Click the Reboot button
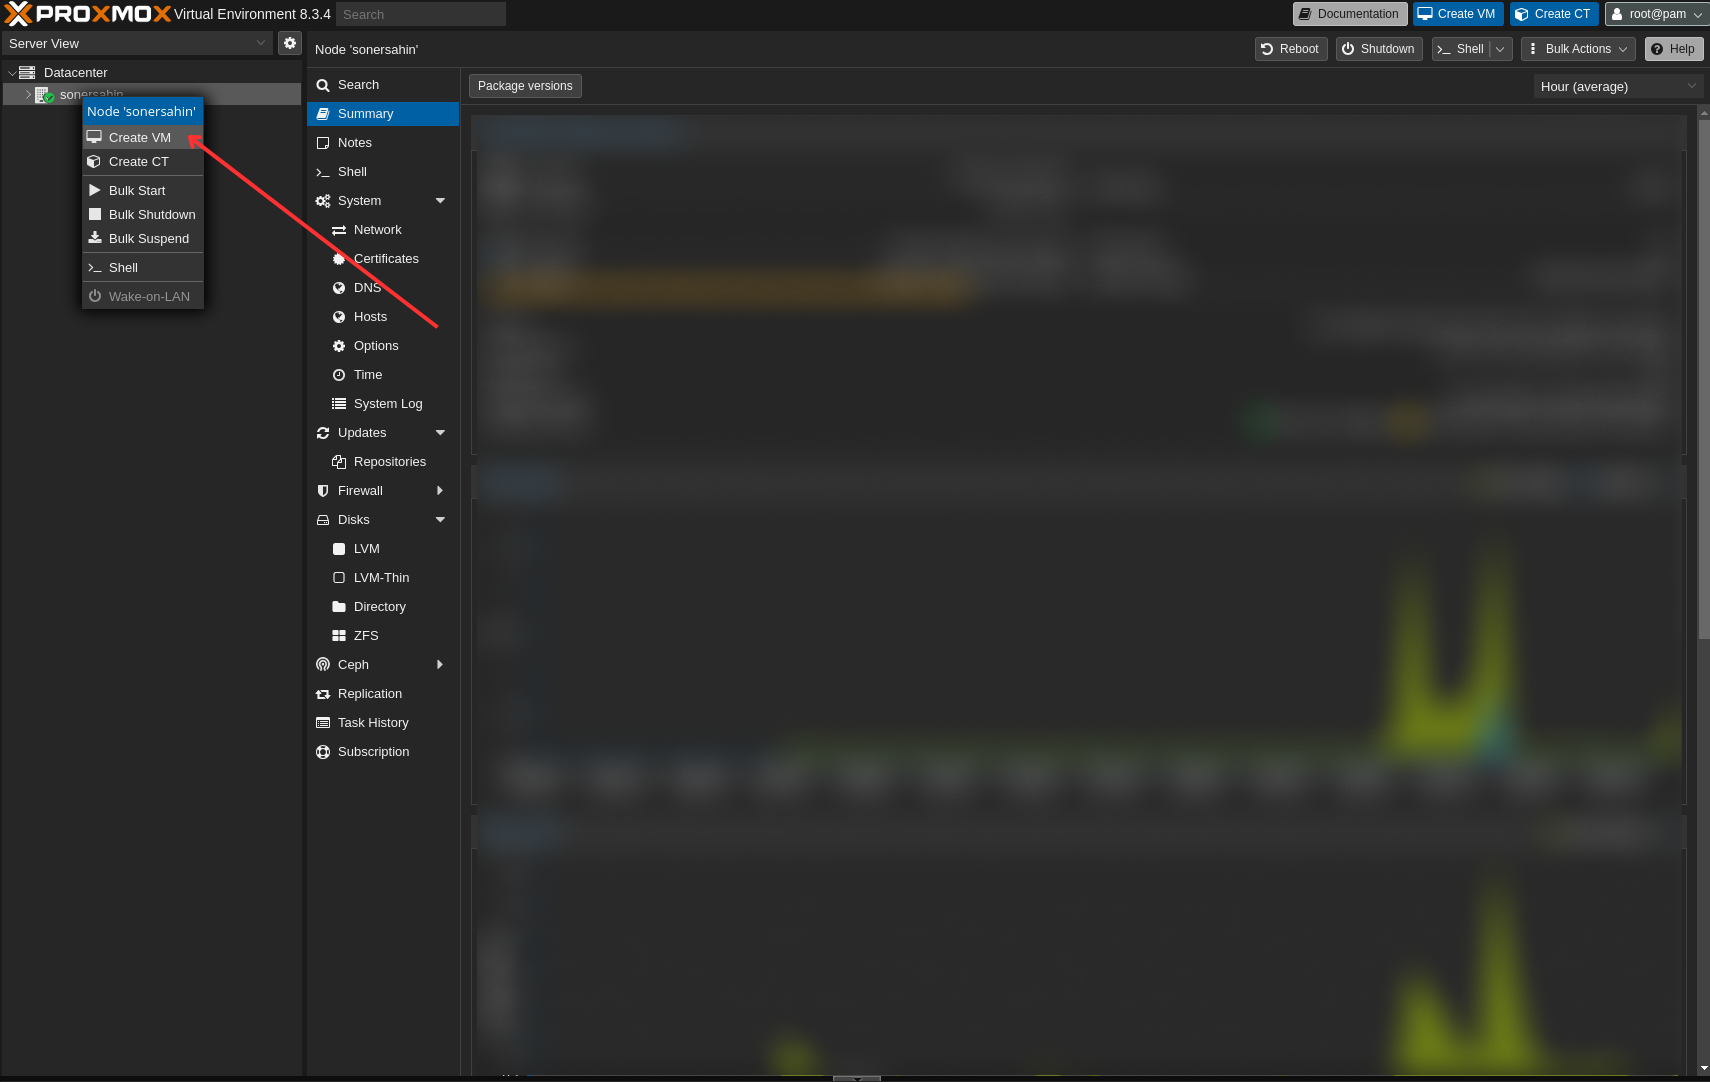The height and width of the screenshot is (1082, 1710). 1291,49
